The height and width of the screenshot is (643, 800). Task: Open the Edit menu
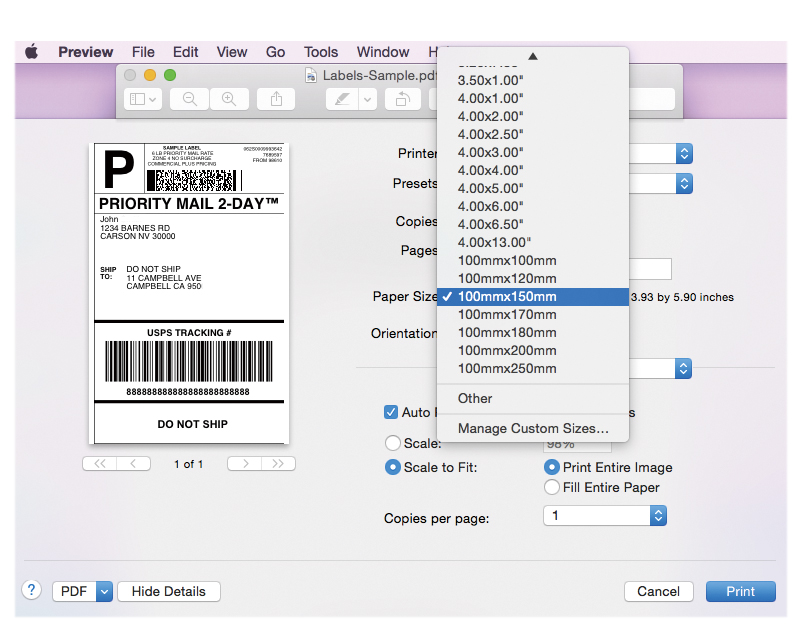click(x=185, y=52)
